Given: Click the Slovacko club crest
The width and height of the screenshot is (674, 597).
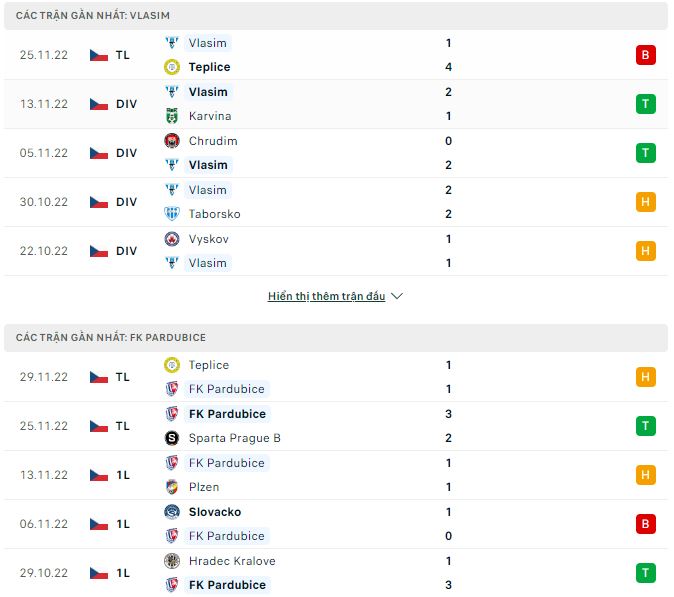Looking at the screenshot, I should [171, 512].
